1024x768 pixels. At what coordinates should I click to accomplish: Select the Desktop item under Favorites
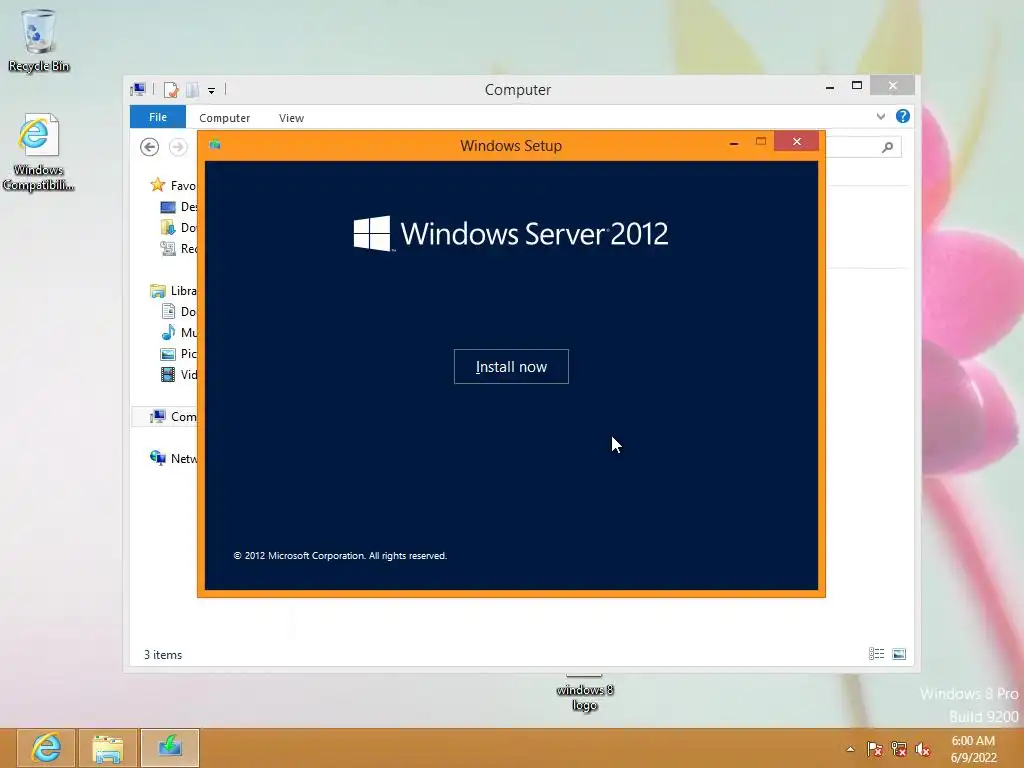tap(178, 206)
